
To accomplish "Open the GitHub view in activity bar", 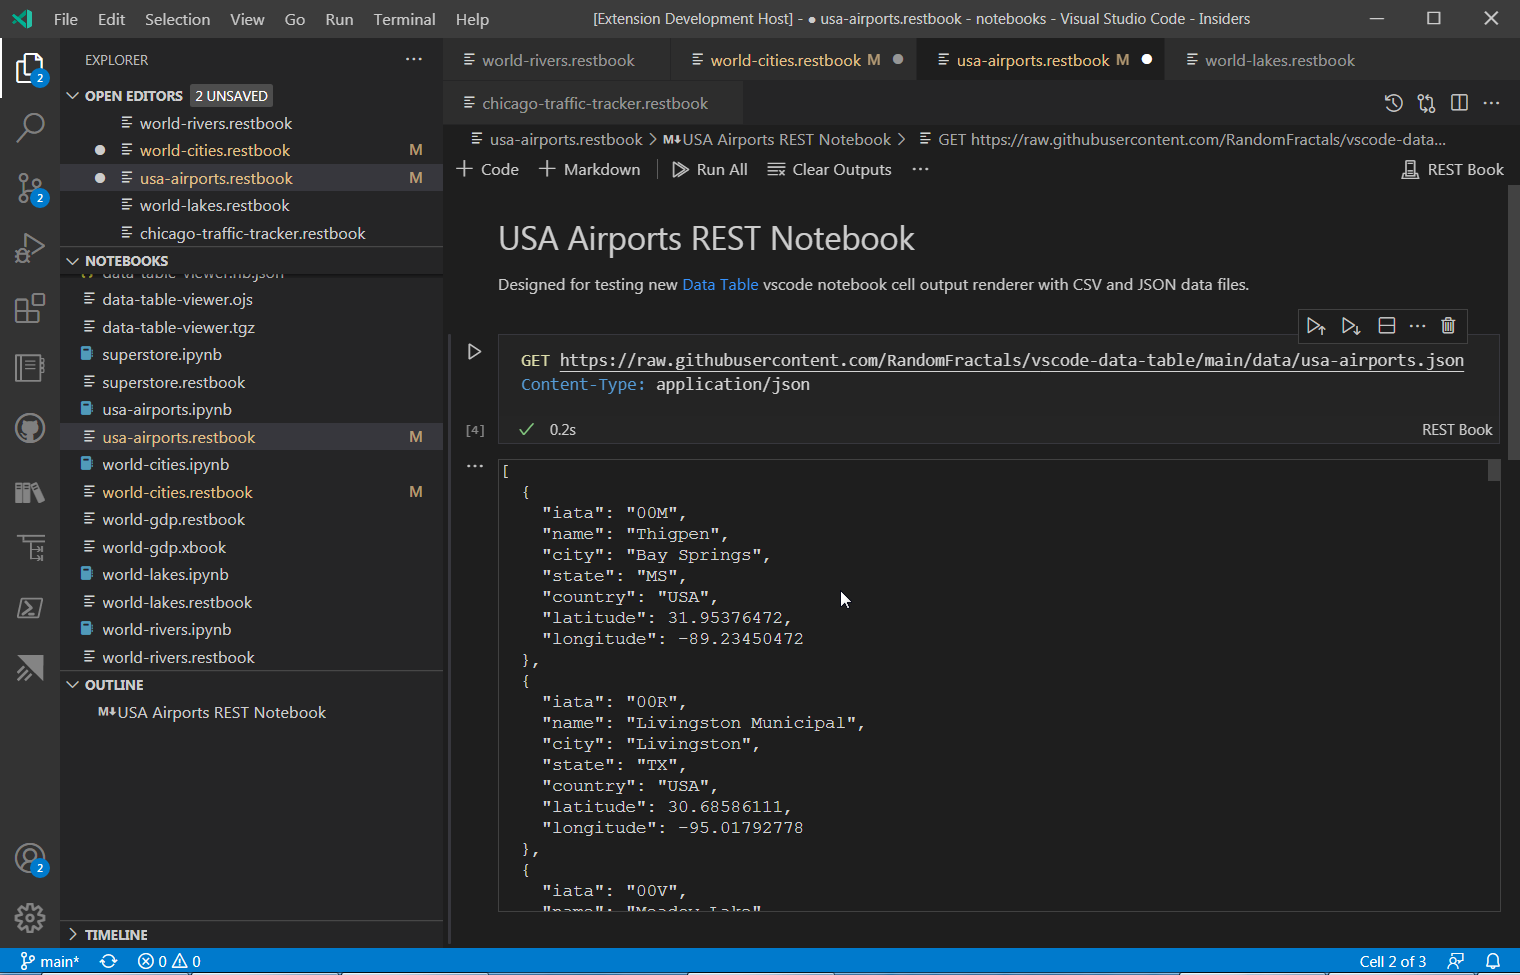I will click(30, 428).
